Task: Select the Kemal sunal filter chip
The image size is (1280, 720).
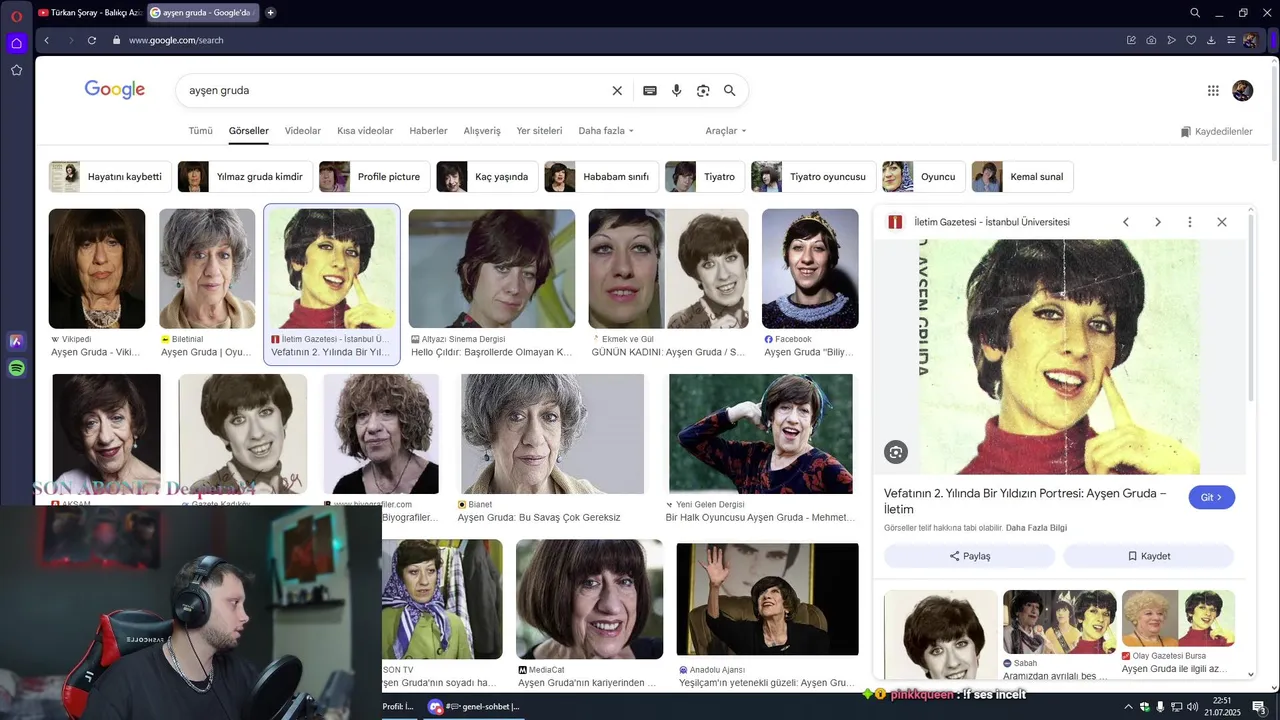Action: [1022, 177]
